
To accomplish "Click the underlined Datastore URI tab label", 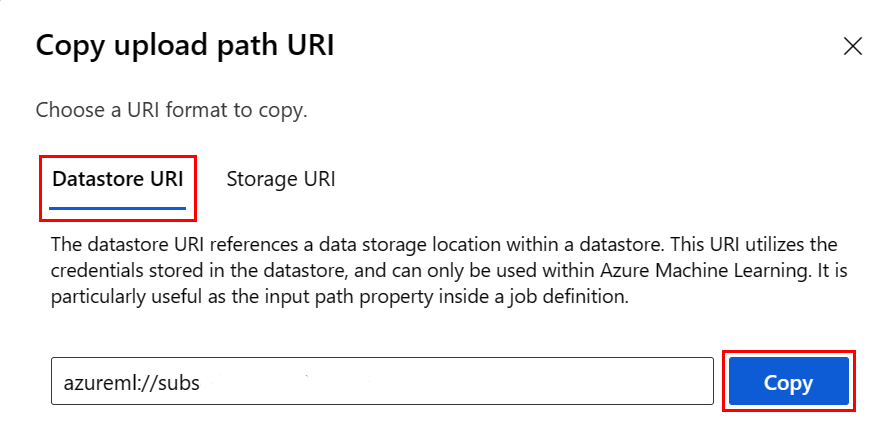I will click(x=117, y=180).
